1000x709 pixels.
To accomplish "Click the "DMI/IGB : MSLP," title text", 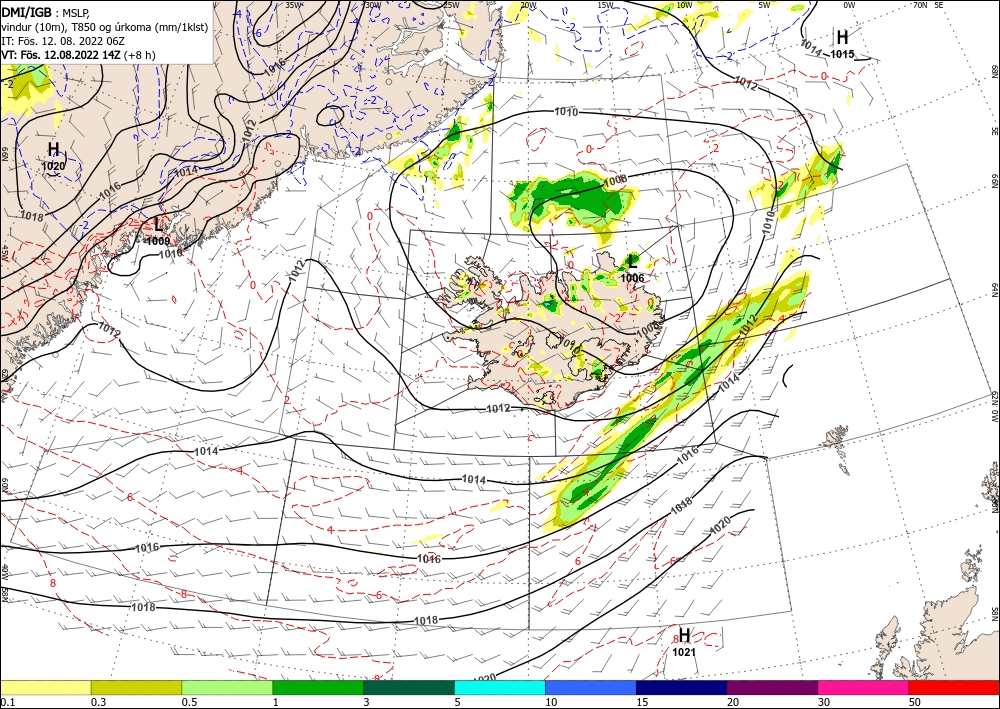I will (x=46, y=11).
